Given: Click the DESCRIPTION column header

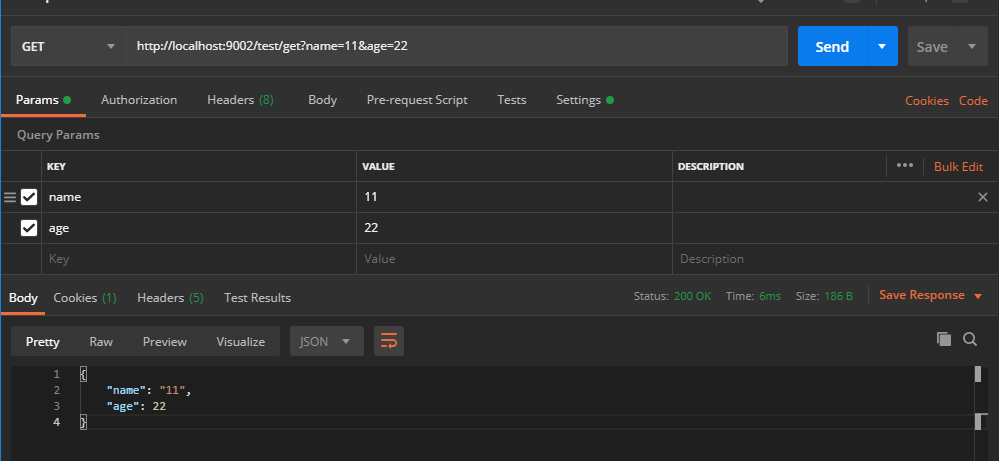Looking at the screenshot, I should tap(710, 167).
